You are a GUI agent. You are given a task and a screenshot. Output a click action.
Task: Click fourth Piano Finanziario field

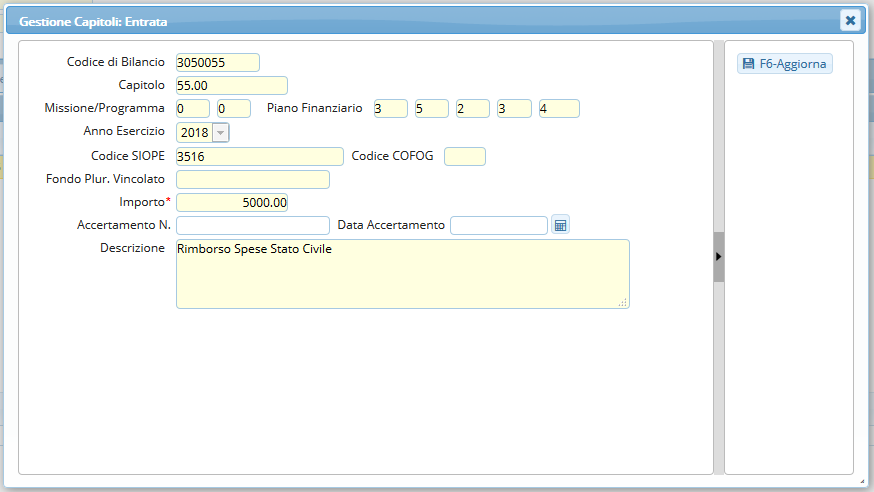[513, 108]
